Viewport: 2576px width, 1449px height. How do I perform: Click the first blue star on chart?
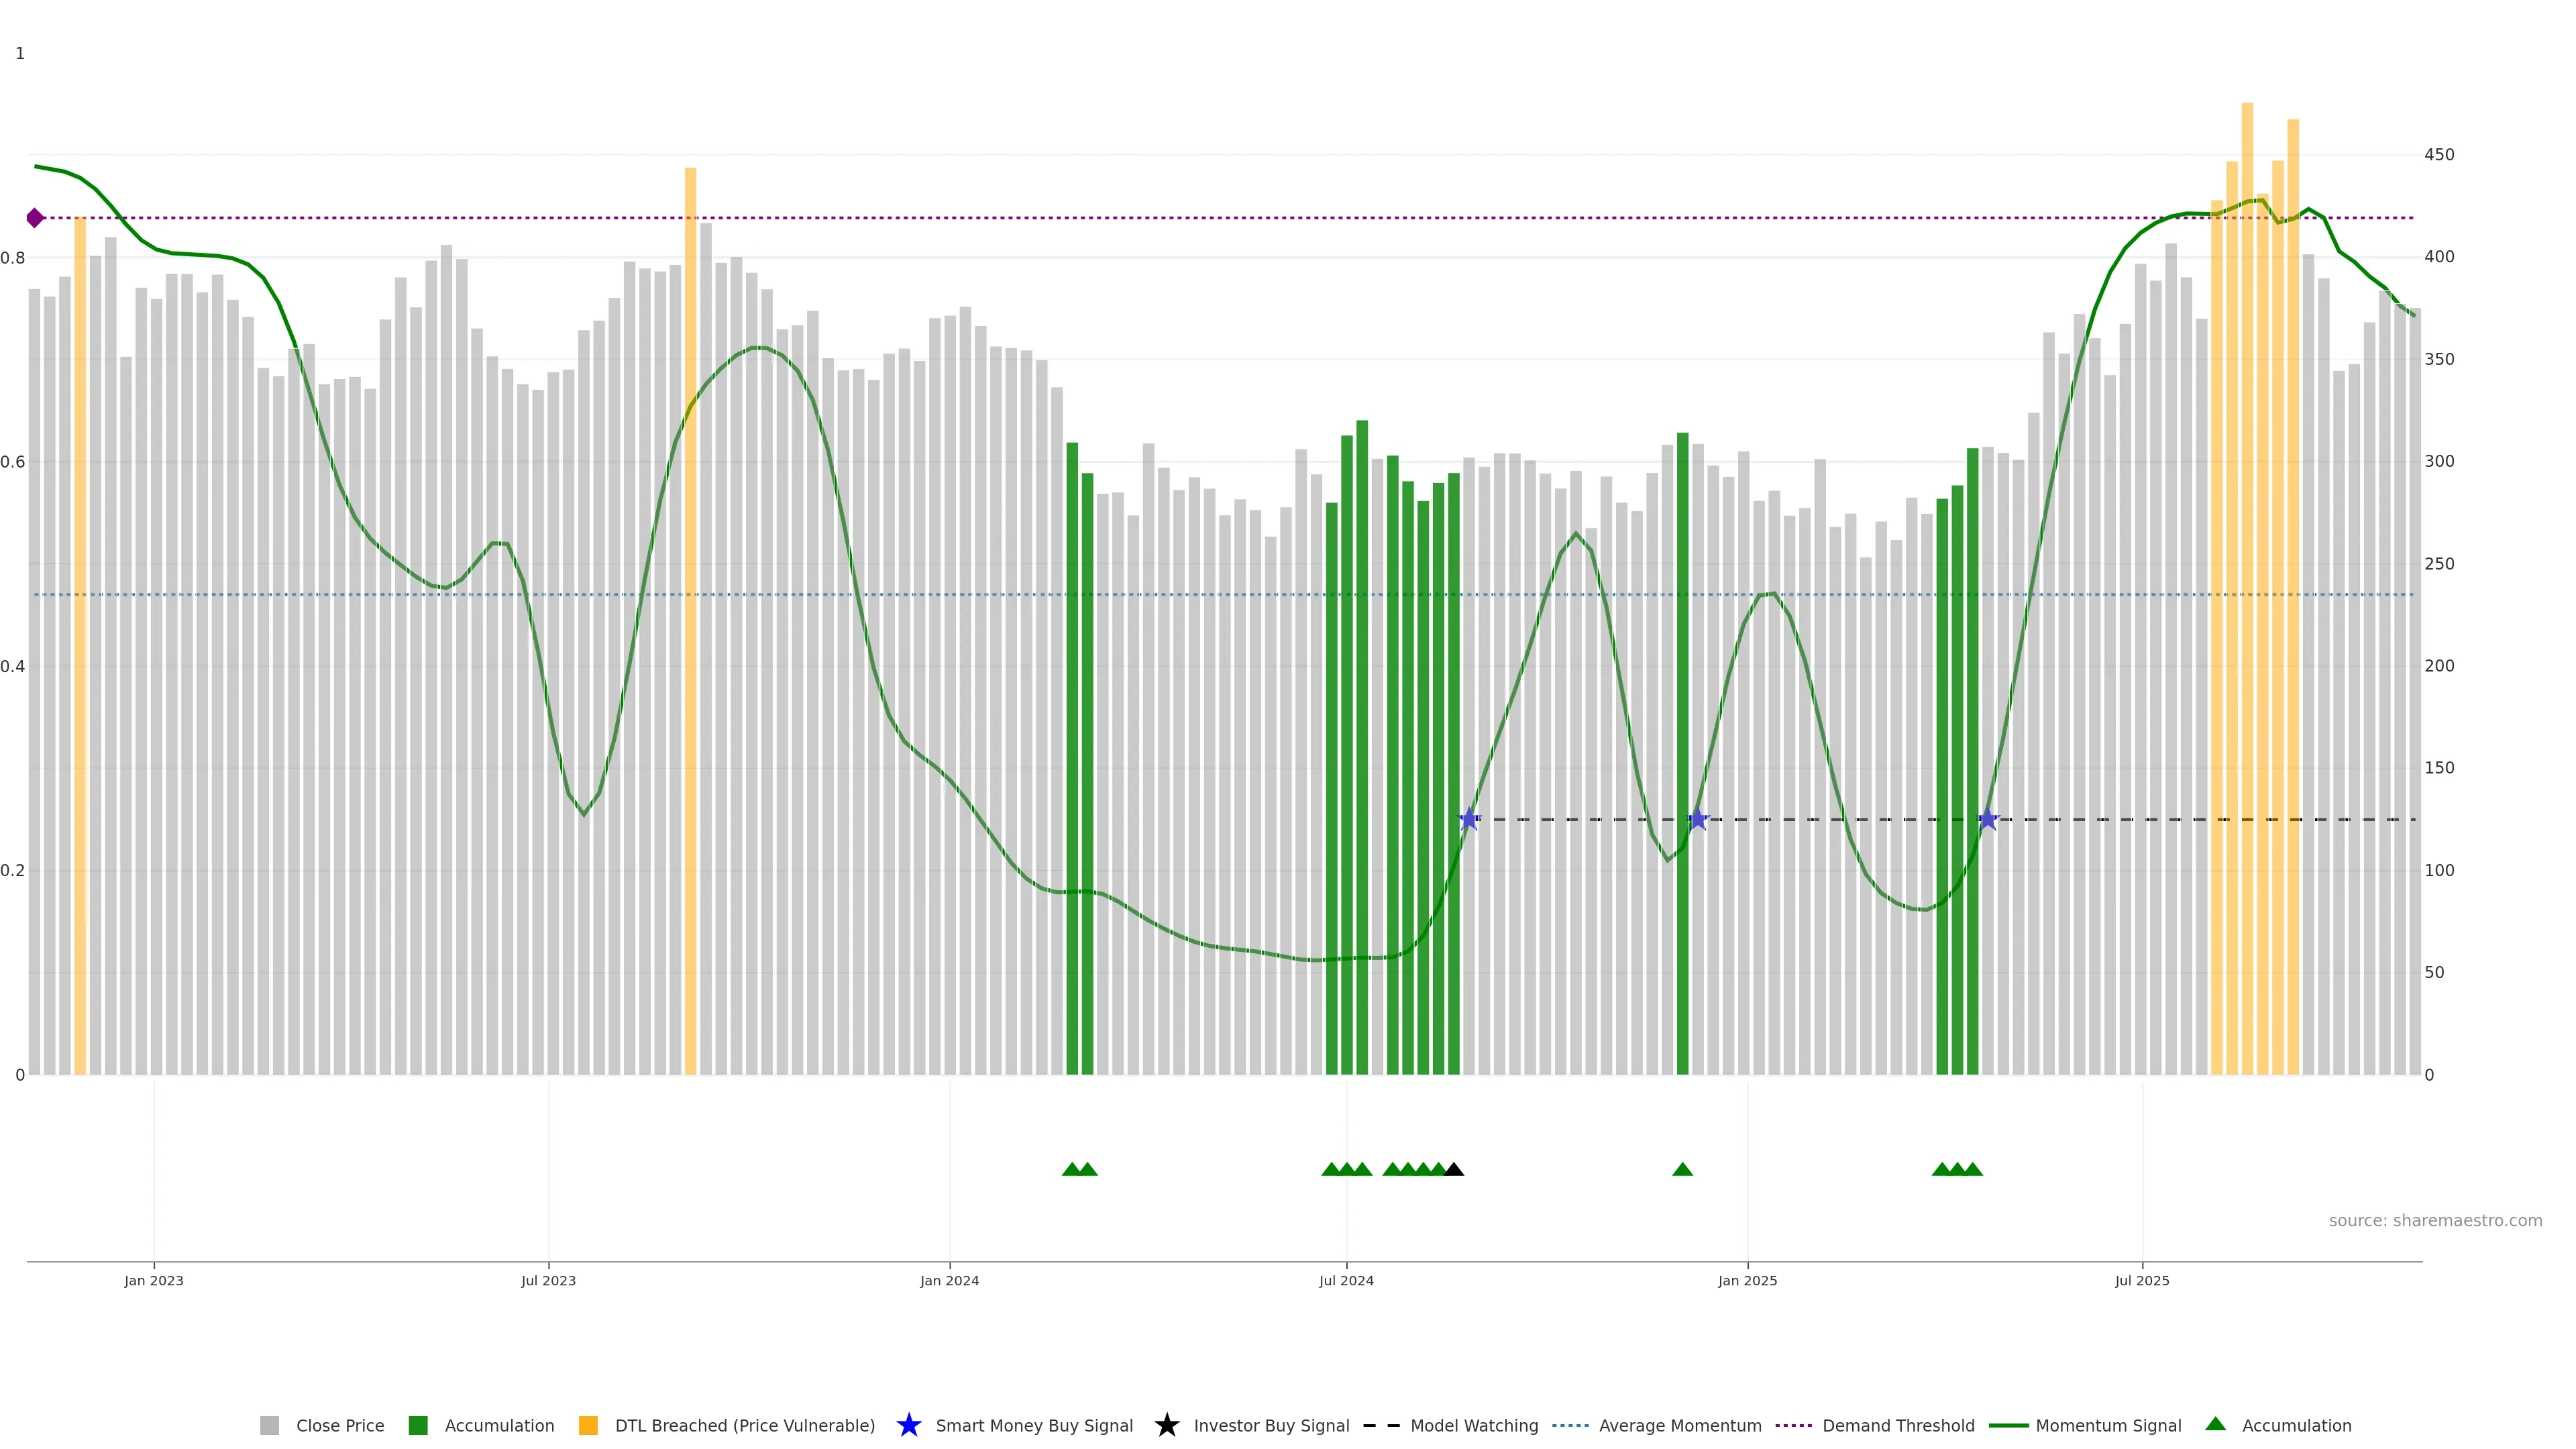[x=1468, y=819]
